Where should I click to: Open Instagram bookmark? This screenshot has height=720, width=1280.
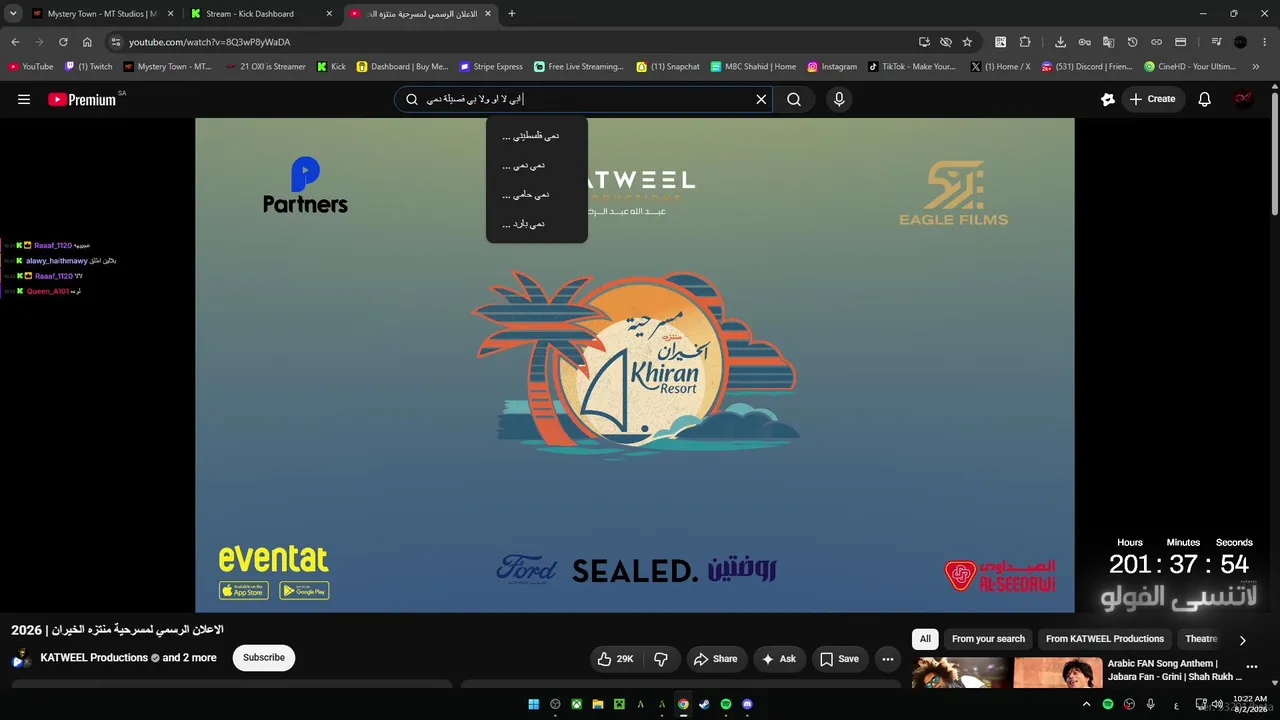tap(832, 67)
